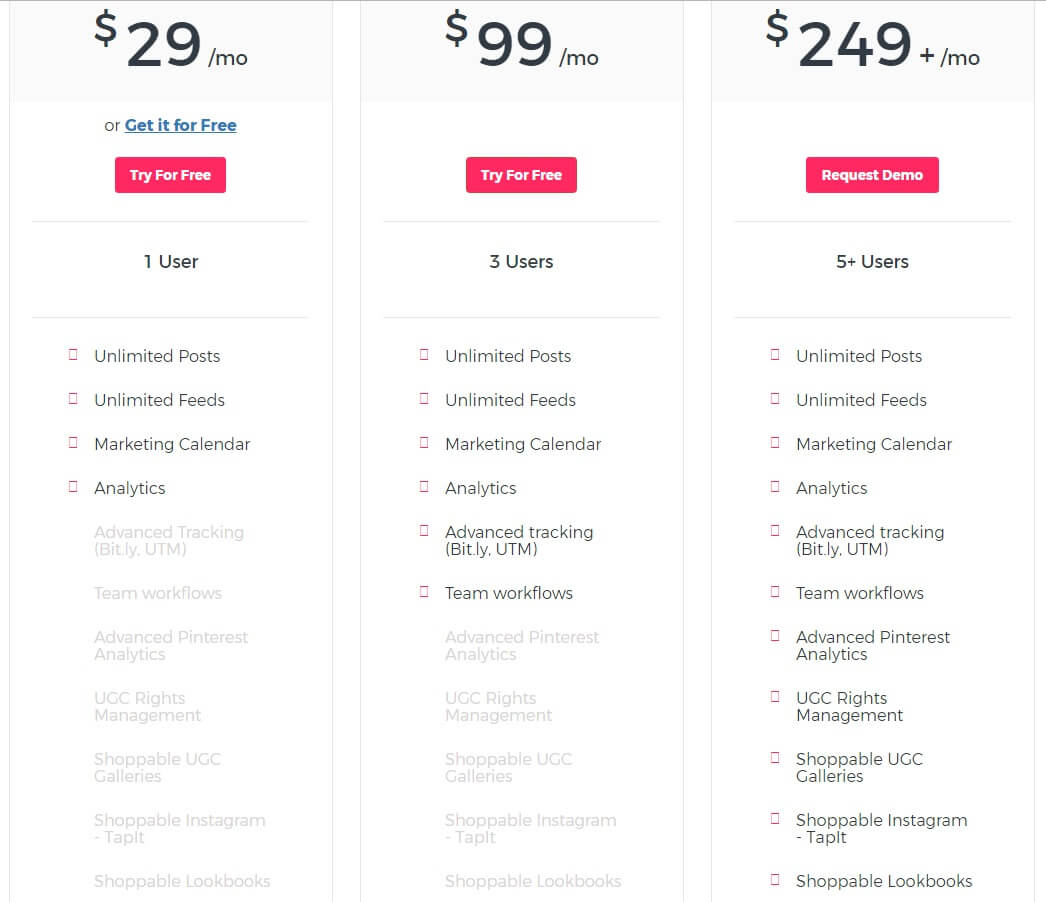
Task: Click the 3 Users label
Action: coord(521,262)
